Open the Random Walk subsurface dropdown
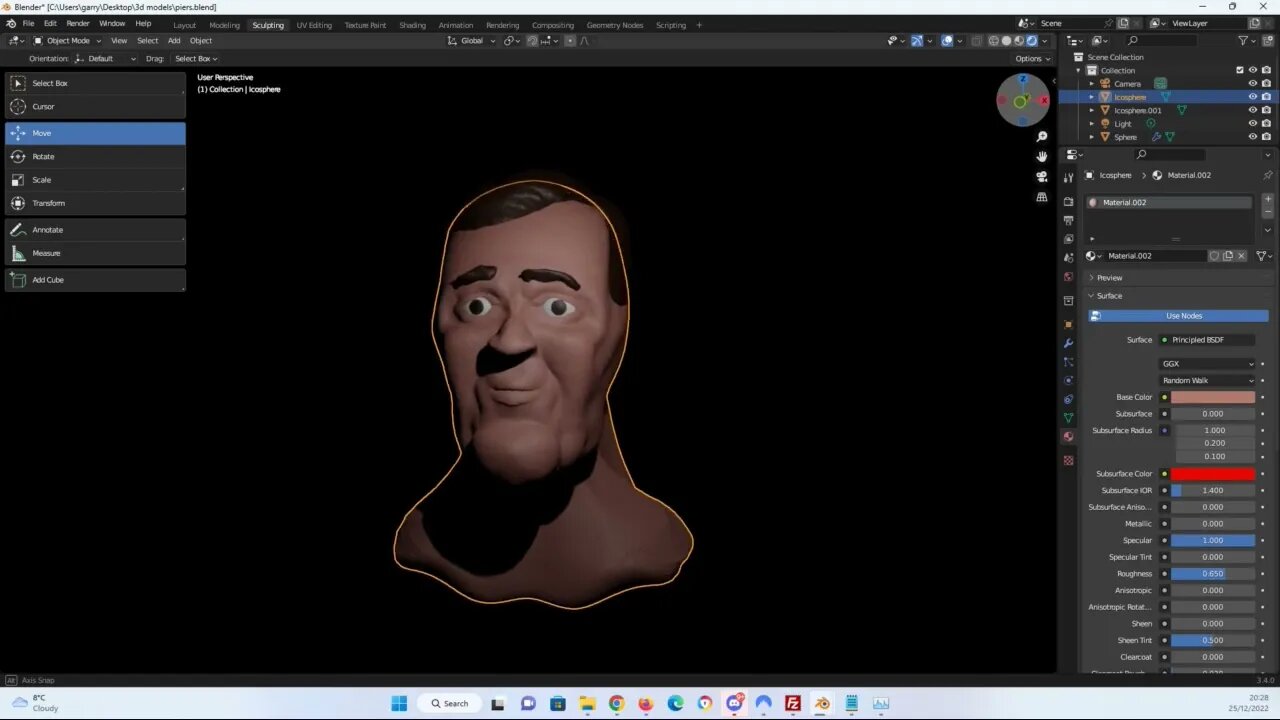 click(x=1207, y=380)
